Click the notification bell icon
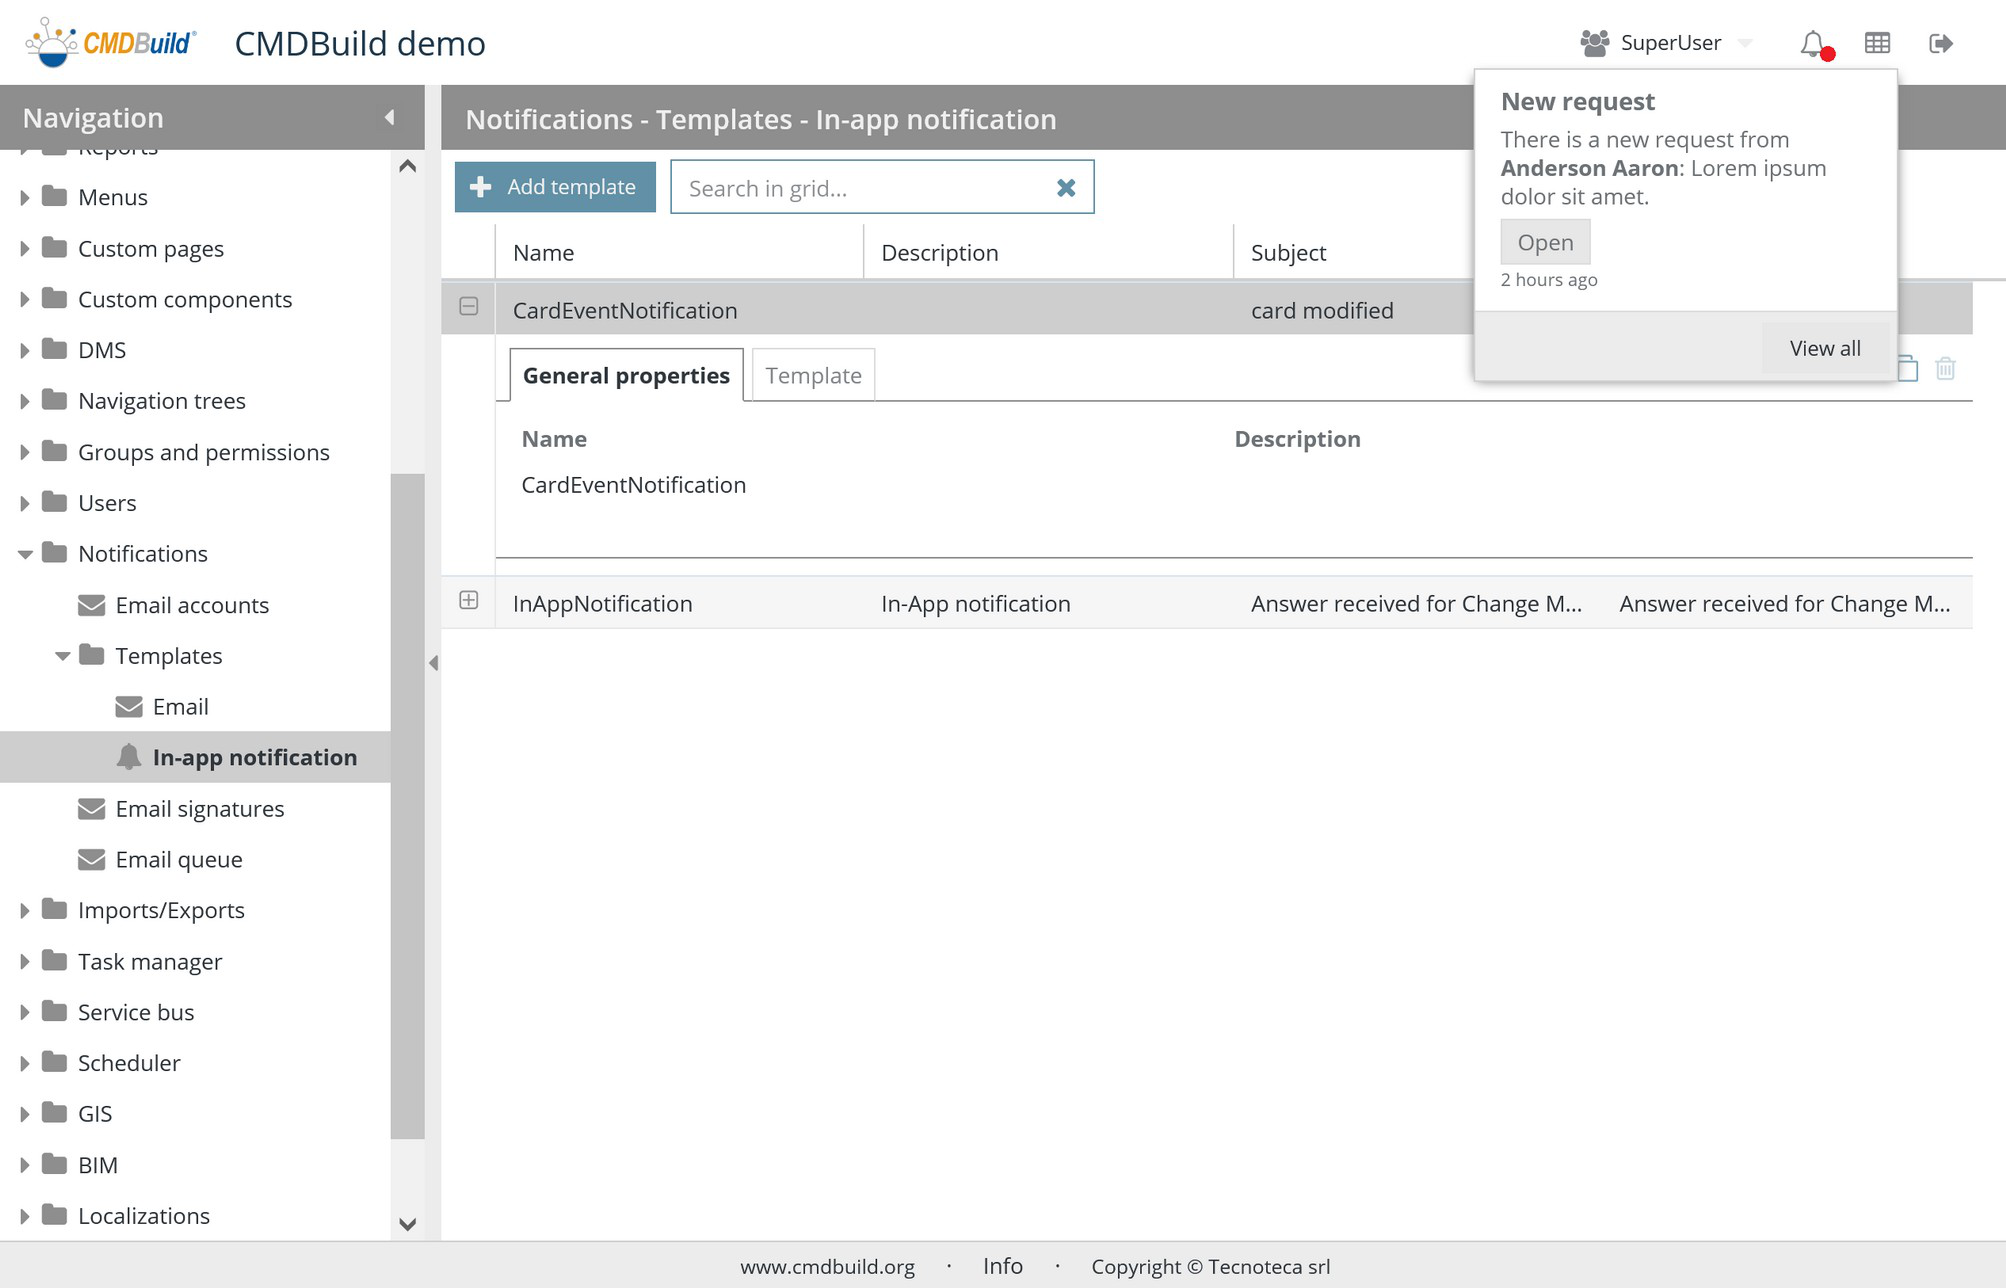 pos(1814,43)
